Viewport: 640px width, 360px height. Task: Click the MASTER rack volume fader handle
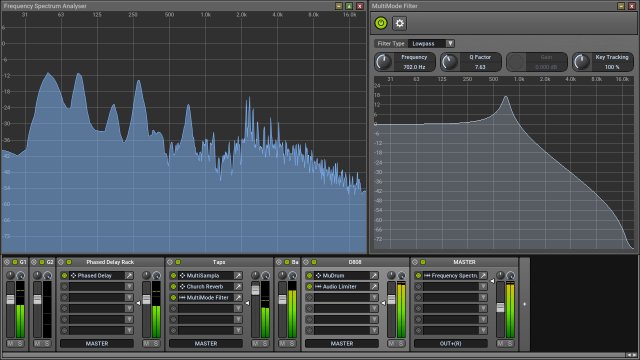(x=500, y=307)
